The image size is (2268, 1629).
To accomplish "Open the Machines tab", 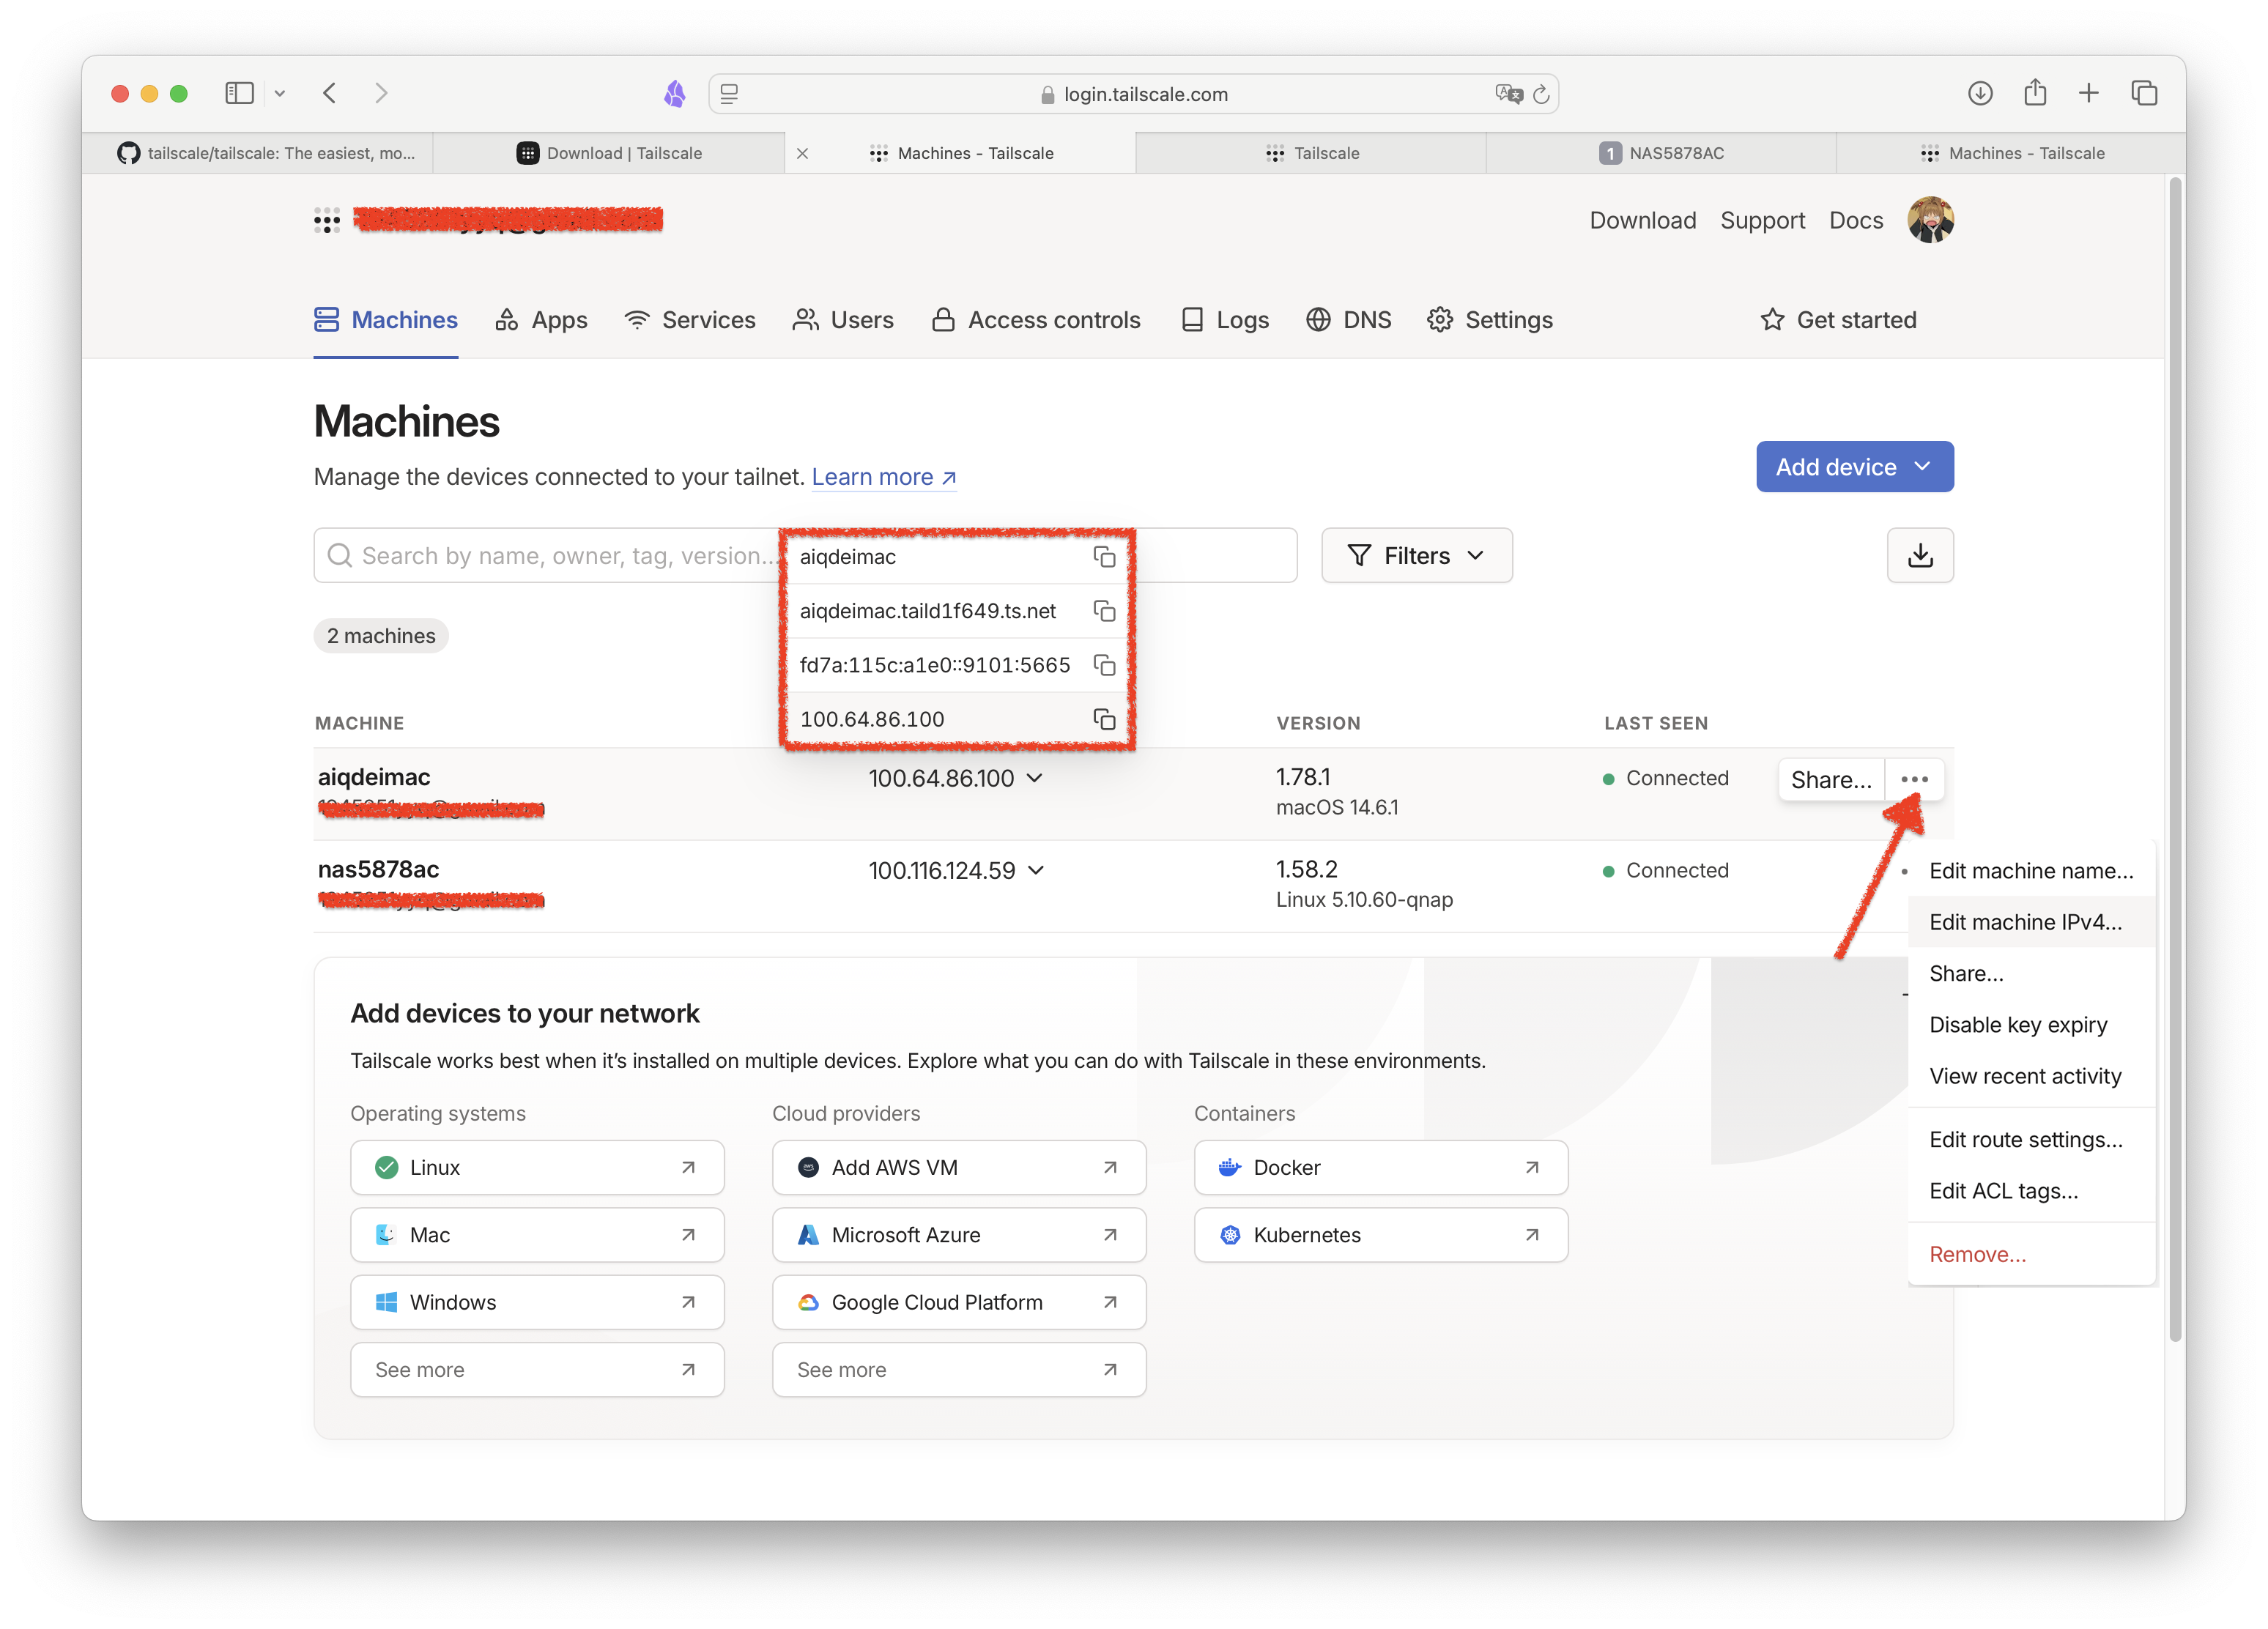I will pos(386,320).
